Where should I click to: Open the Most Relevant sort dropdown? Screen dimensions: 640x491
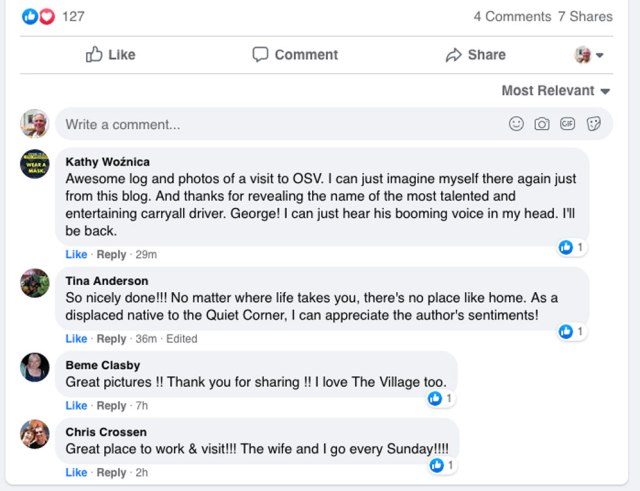(x=555, y=91)
